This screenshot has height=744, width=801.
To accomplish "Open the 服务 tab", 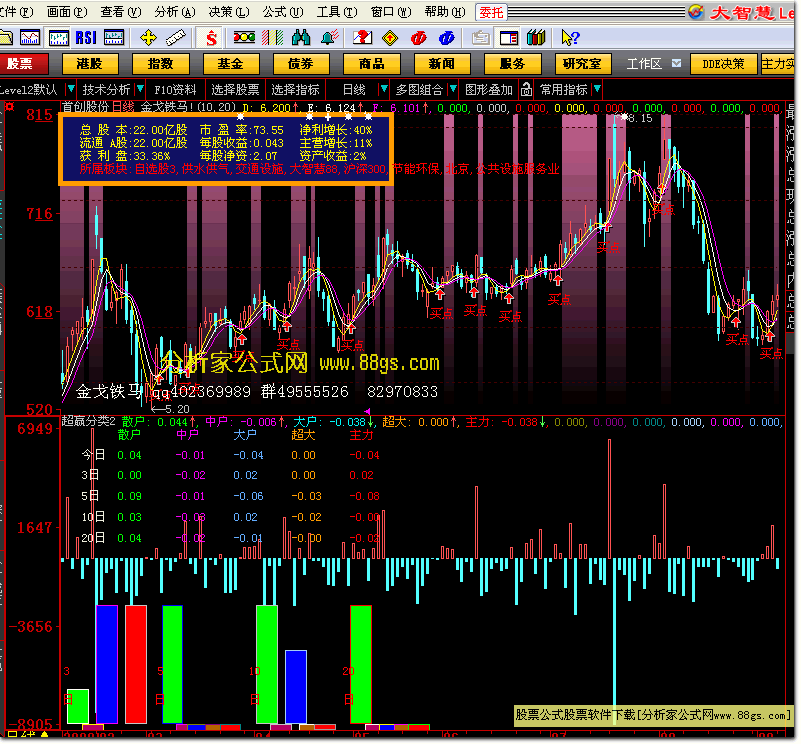I will [x=512, y=64].
